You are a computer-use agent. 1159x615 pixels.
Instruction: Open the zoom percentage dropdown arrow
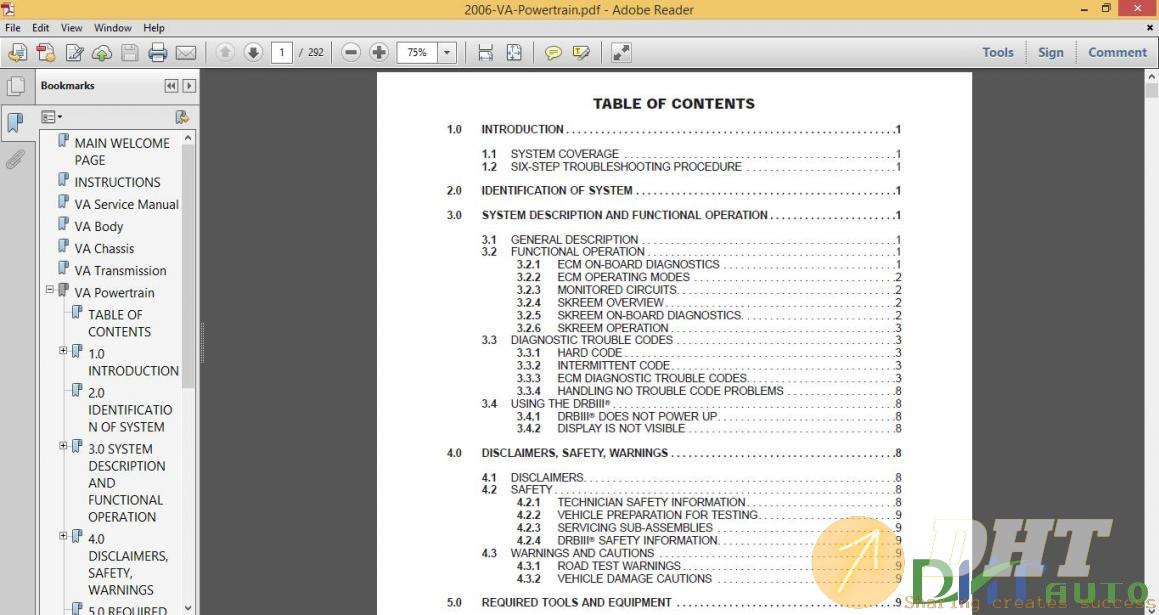[x=447, y=52]
